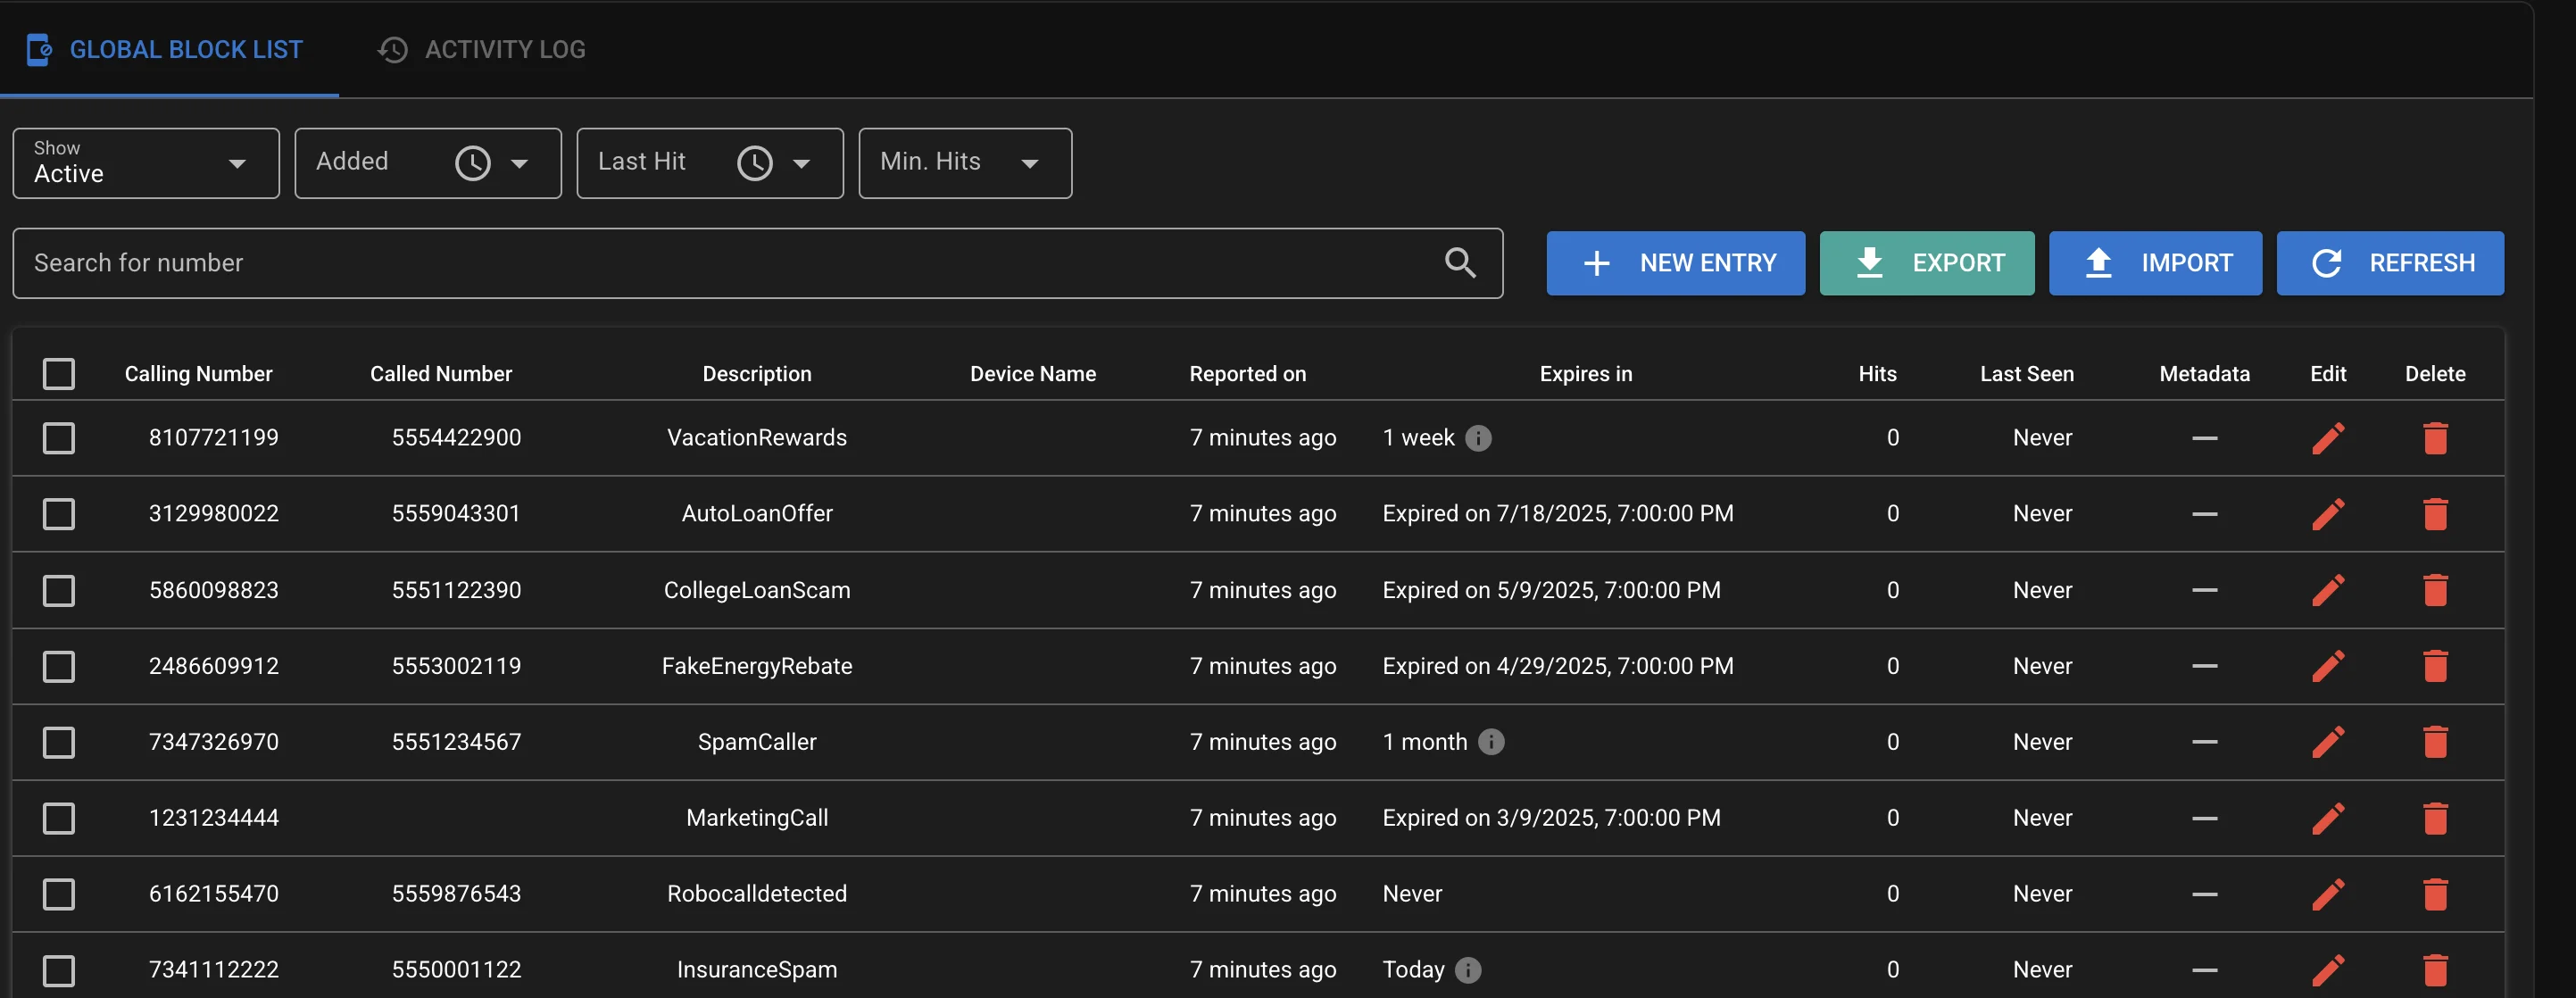Sort by the Description column header
Image resolution: width=2576 pixels, height=998 pixels.
pyautogui.click(x=757, y=374)
